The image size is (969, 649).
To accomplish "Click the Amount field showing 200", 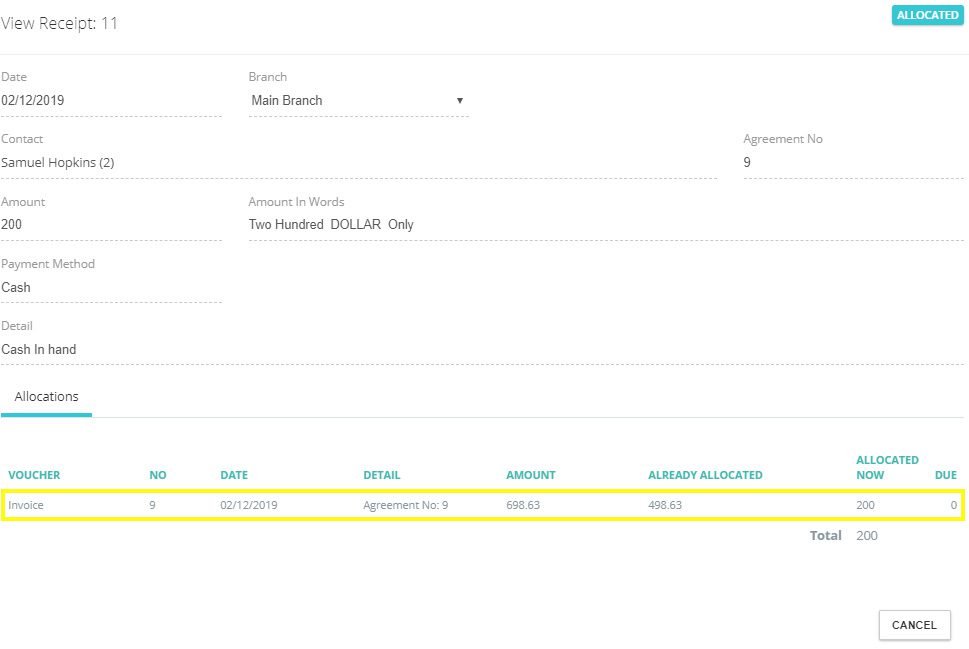I will (111, 224).
